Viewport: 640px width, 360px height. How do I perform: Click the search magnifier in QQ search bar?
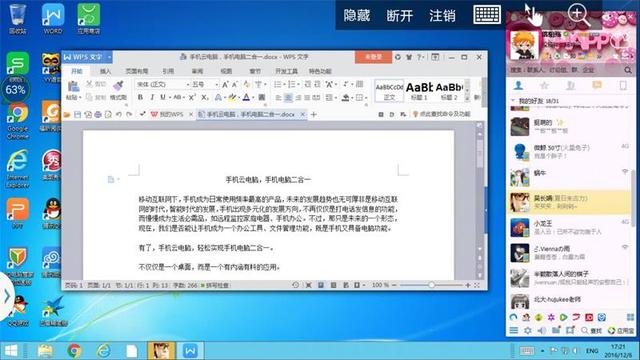click(628, 70)
